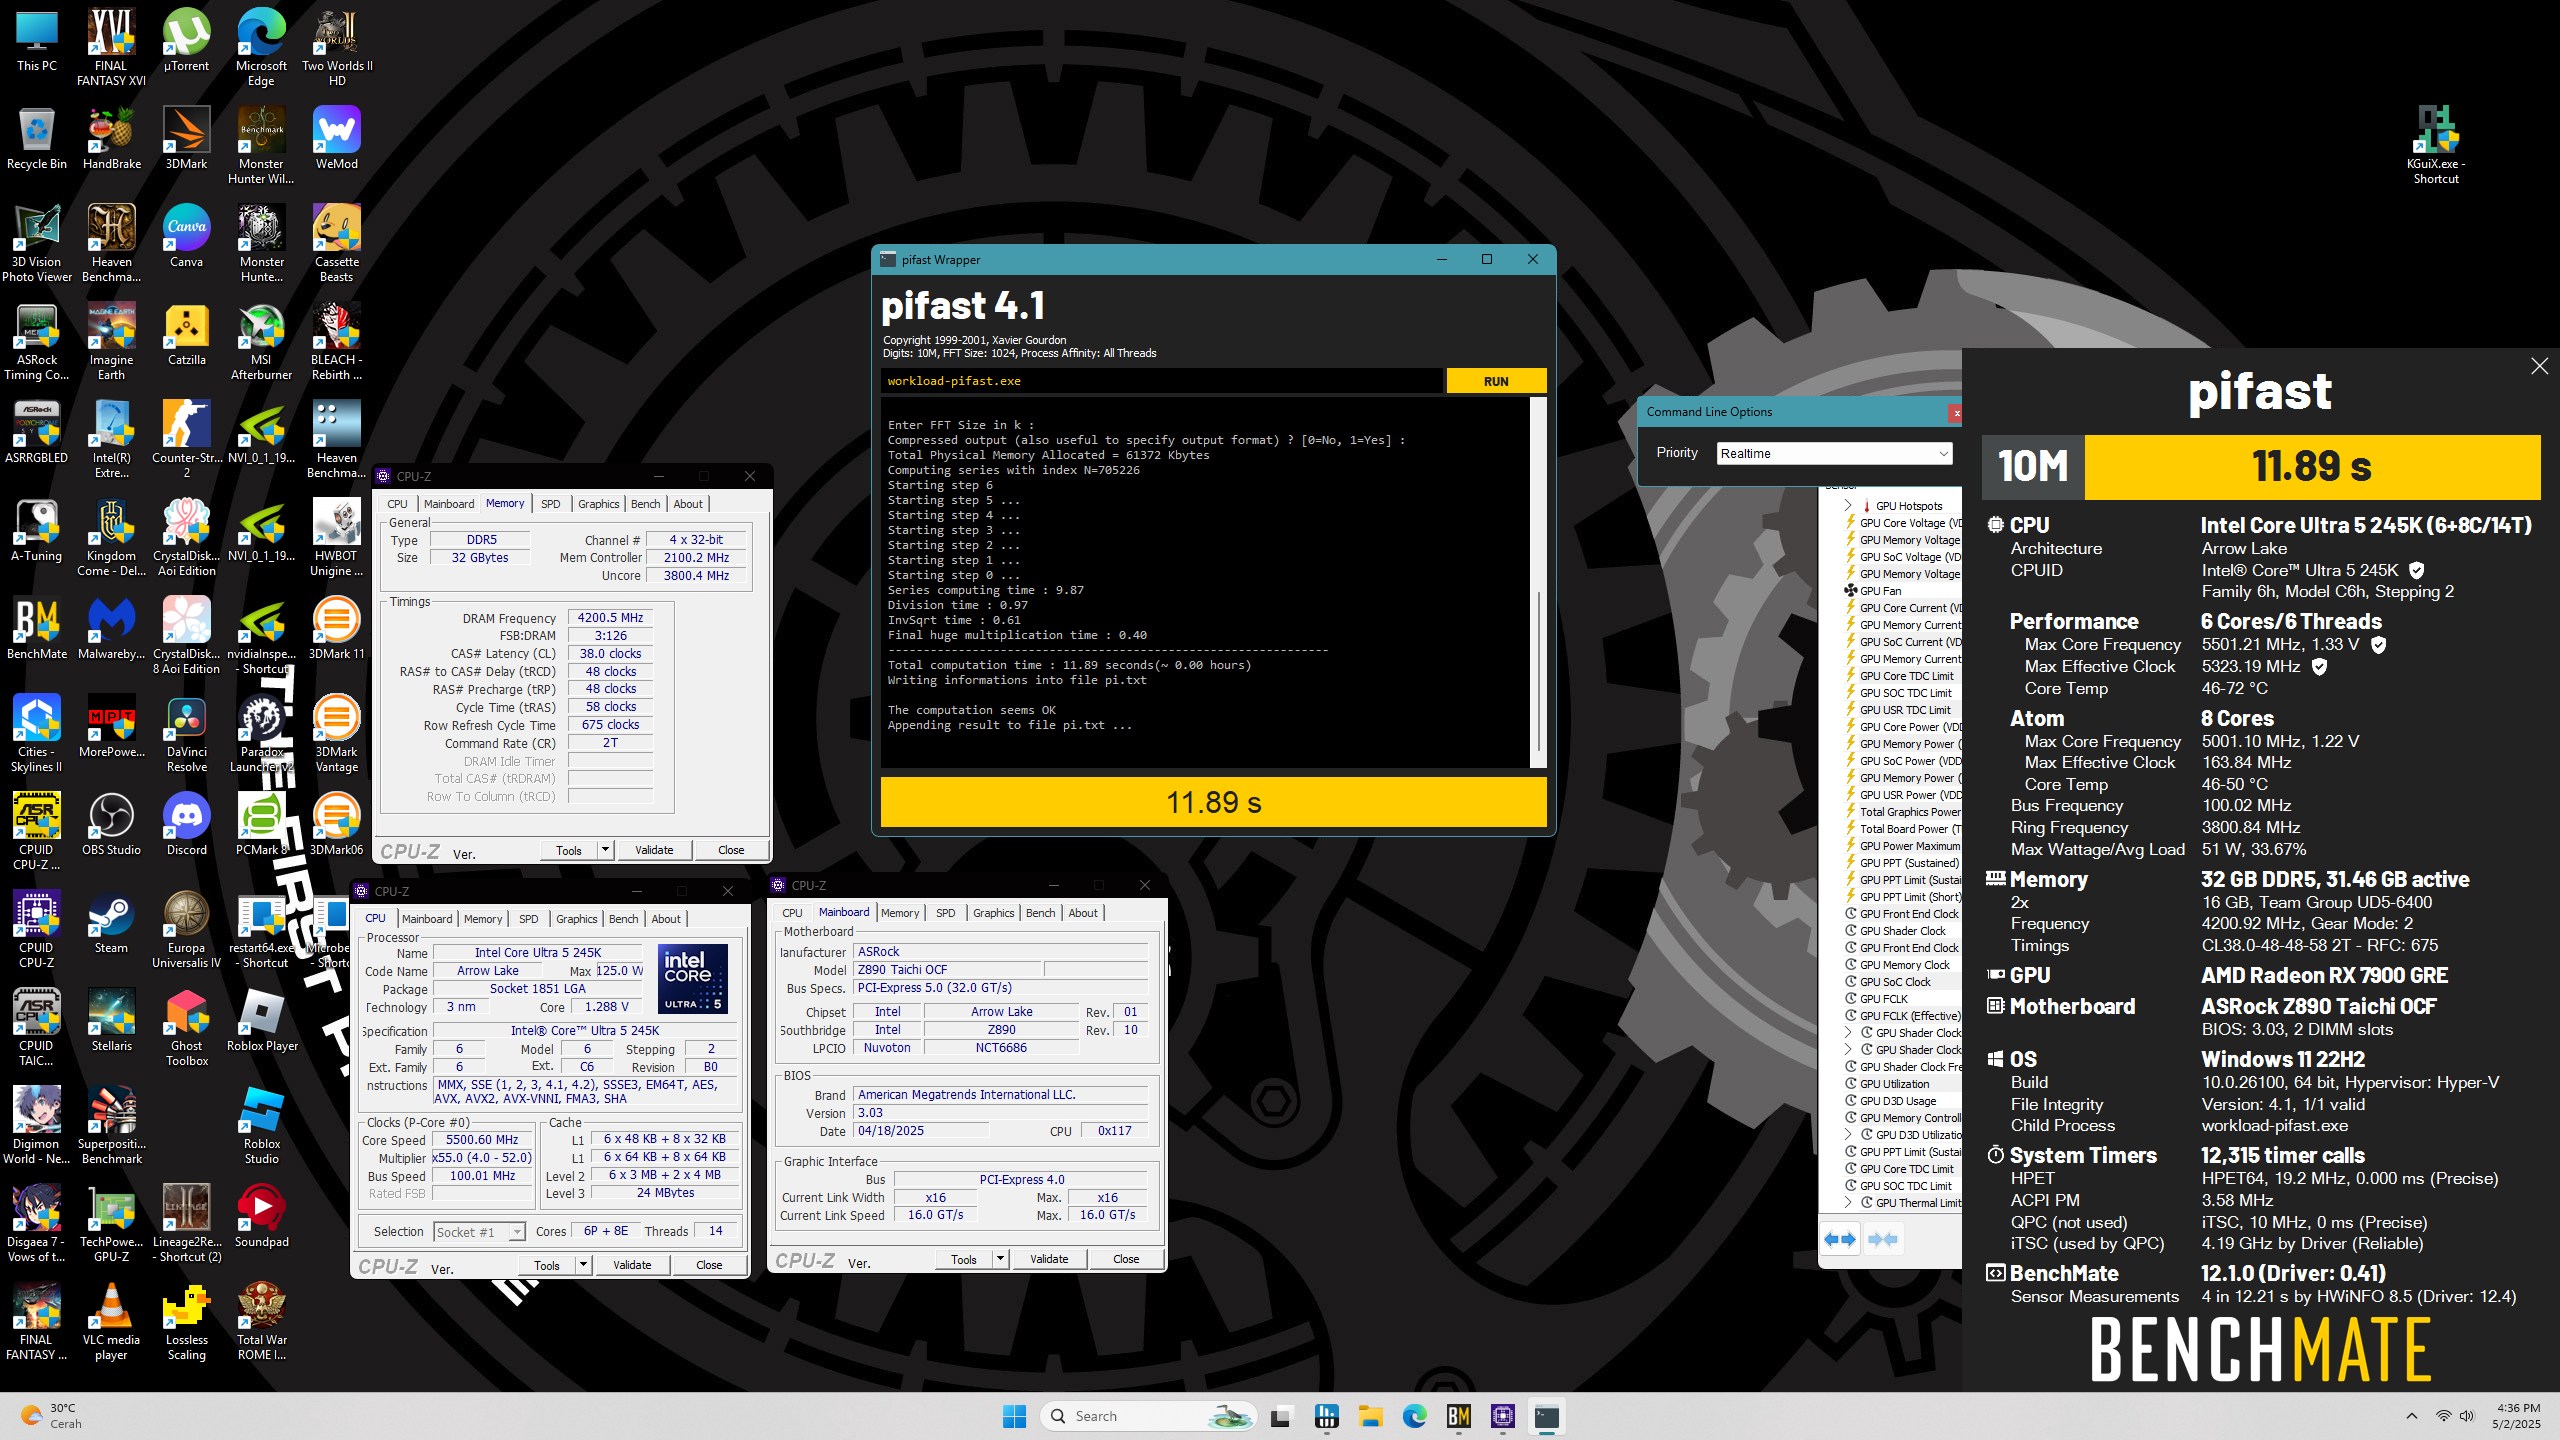Expand the GPU Hotspots sensor node
Screen dimensions: 2560x1440
1849,506
